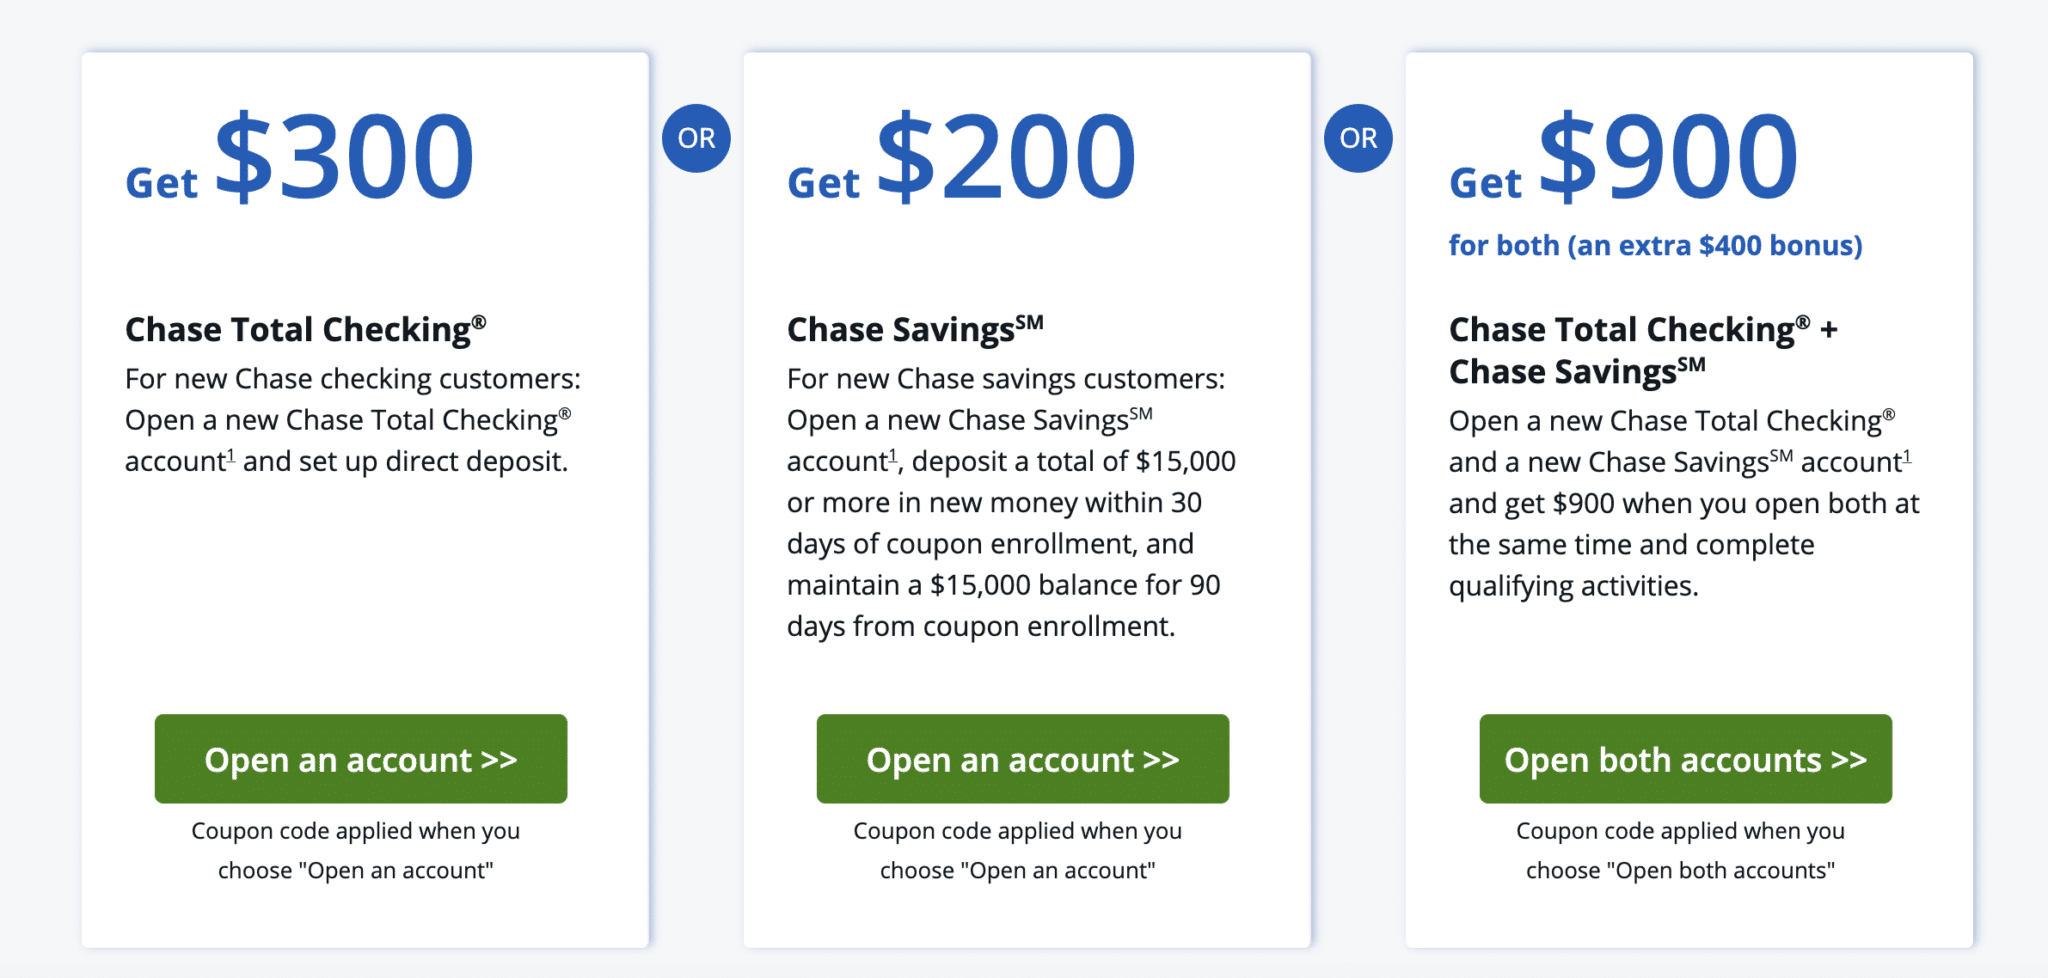2048x978 pixels.
Task: Open an account for Chase Savings
Action: pos(1022,759)
